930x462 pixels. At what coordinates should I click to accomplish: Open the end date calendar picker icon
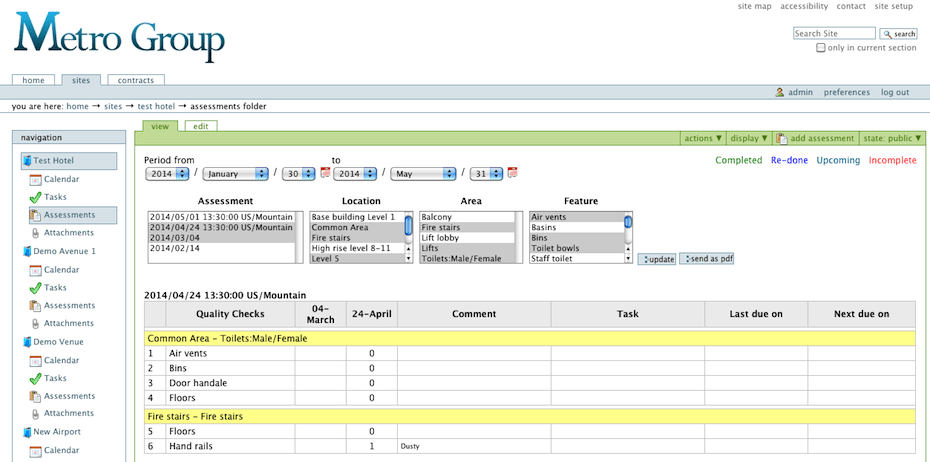tap(512, 173)
